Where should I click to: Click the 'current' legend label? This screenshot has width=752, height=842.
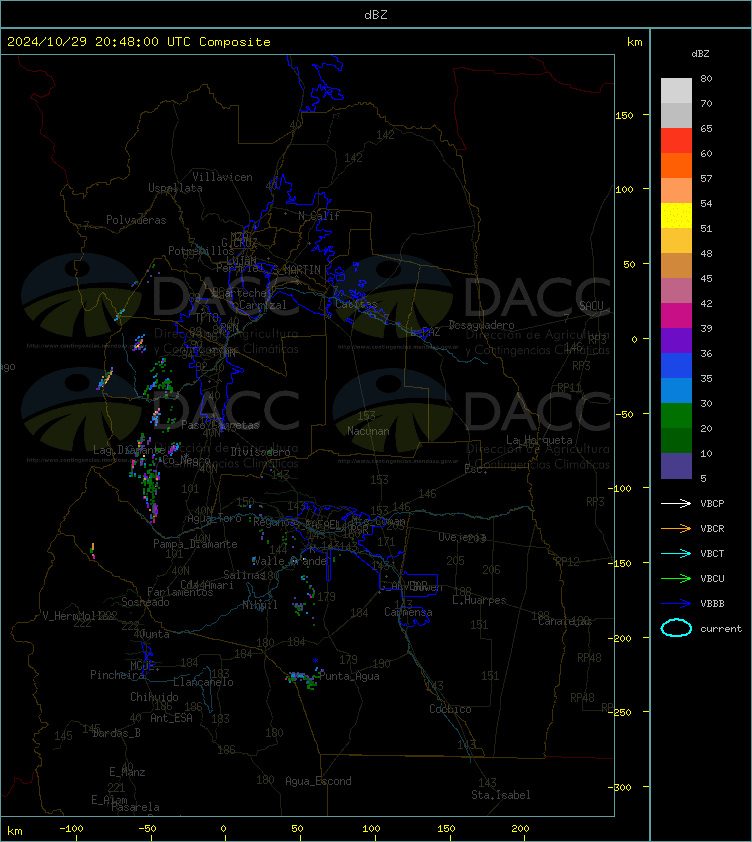tap(721, 628)
